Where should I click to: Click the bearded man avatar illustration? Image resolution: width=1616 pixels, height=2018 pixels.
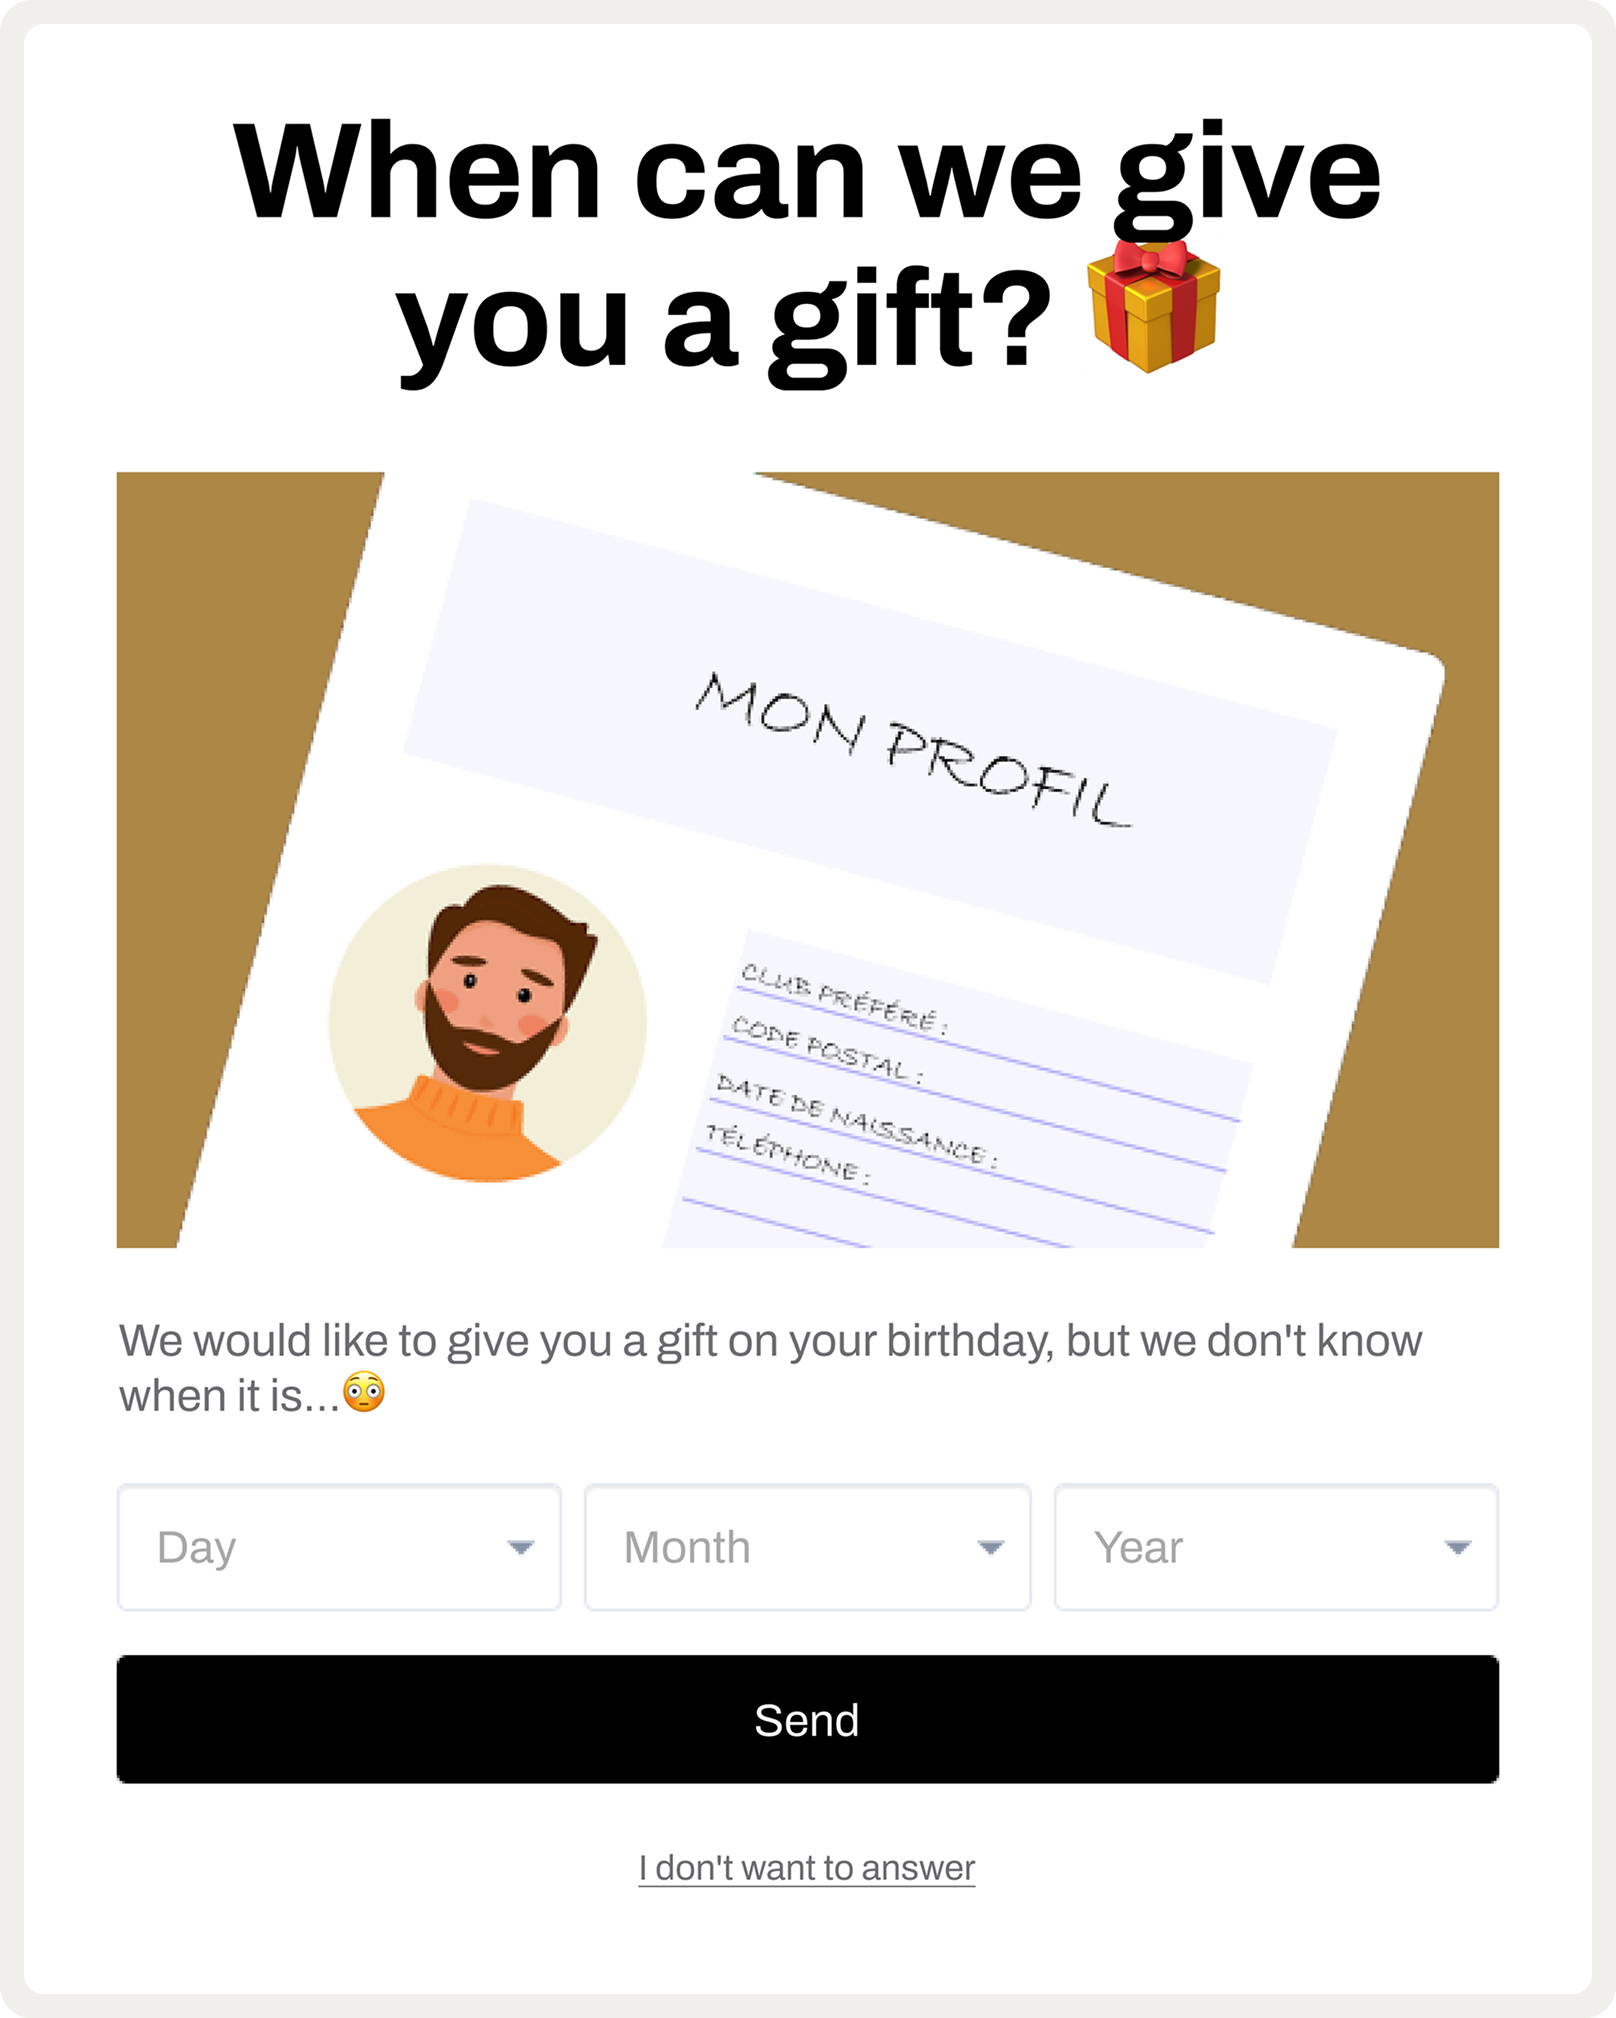[x=488, y=1023]
